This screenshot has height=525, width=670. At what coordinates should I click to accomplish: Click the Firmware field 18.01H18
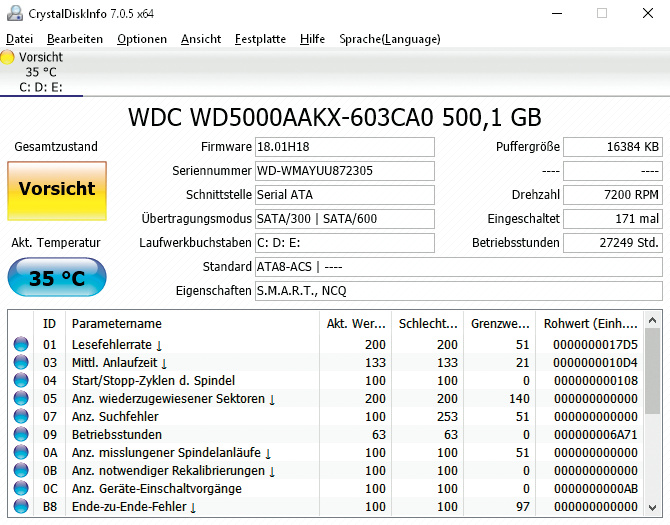click(345, 147)
